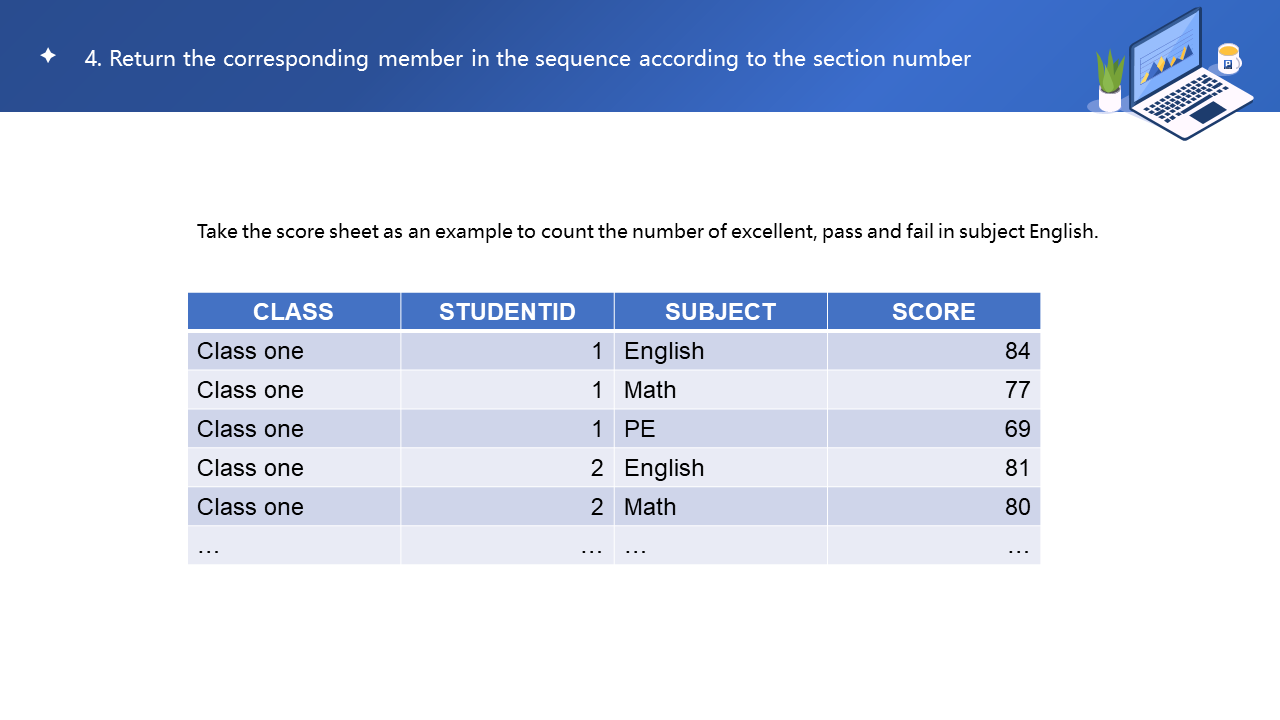
Task: Click the slide title about sequence members
Action: tap(527, 59)
